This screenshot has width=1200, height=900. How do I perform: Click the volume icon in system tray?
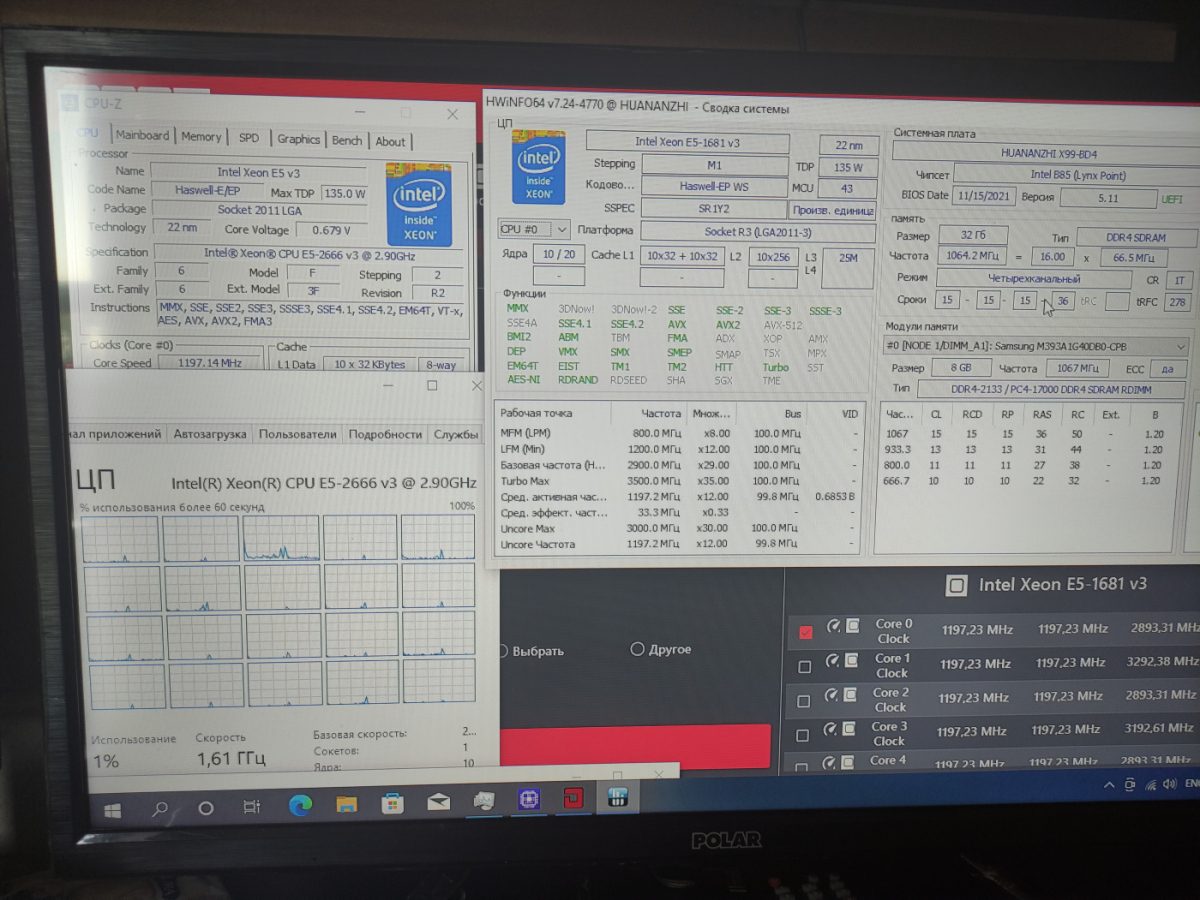coord(1150,785)
